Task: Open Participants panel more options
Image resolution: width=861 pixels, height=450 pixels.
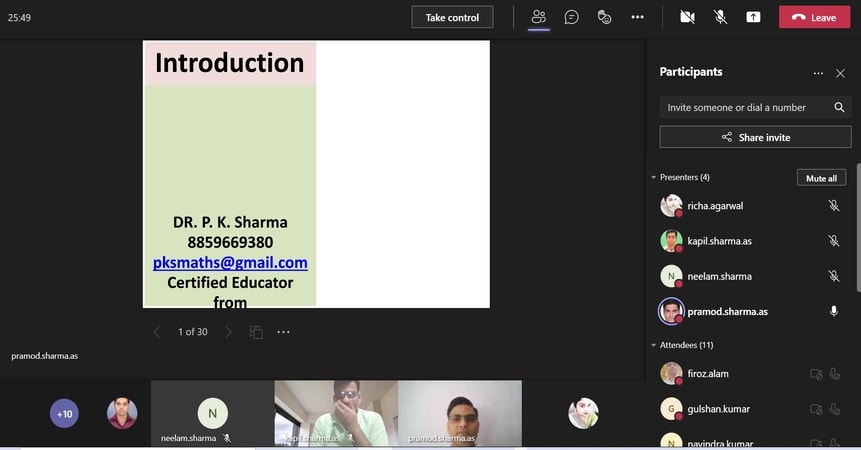Action: 818,73
